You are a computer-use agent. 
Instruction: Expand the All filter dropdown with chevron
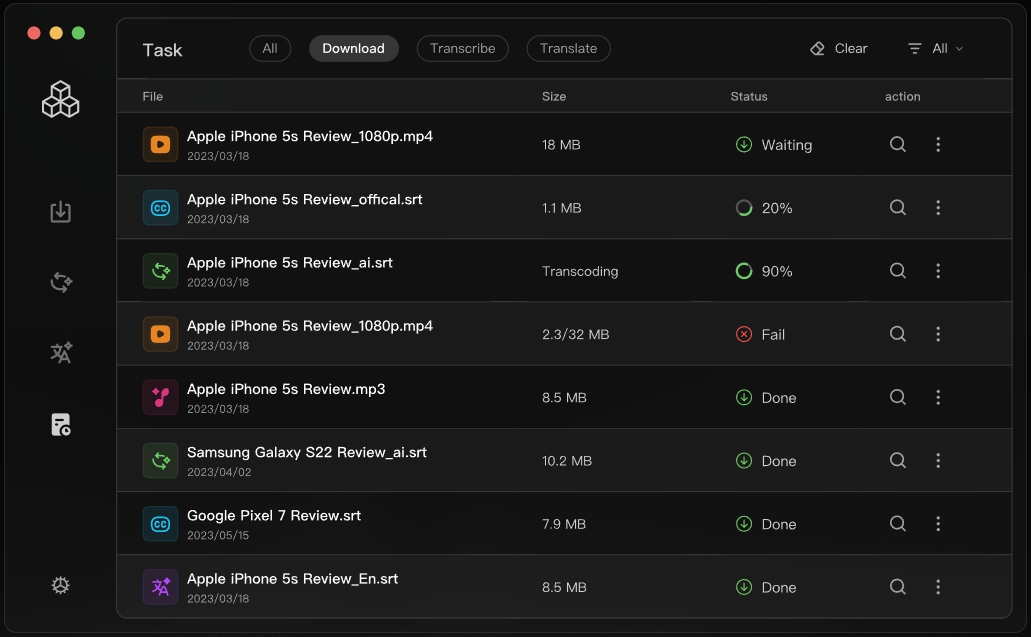[x=936, y=49]
